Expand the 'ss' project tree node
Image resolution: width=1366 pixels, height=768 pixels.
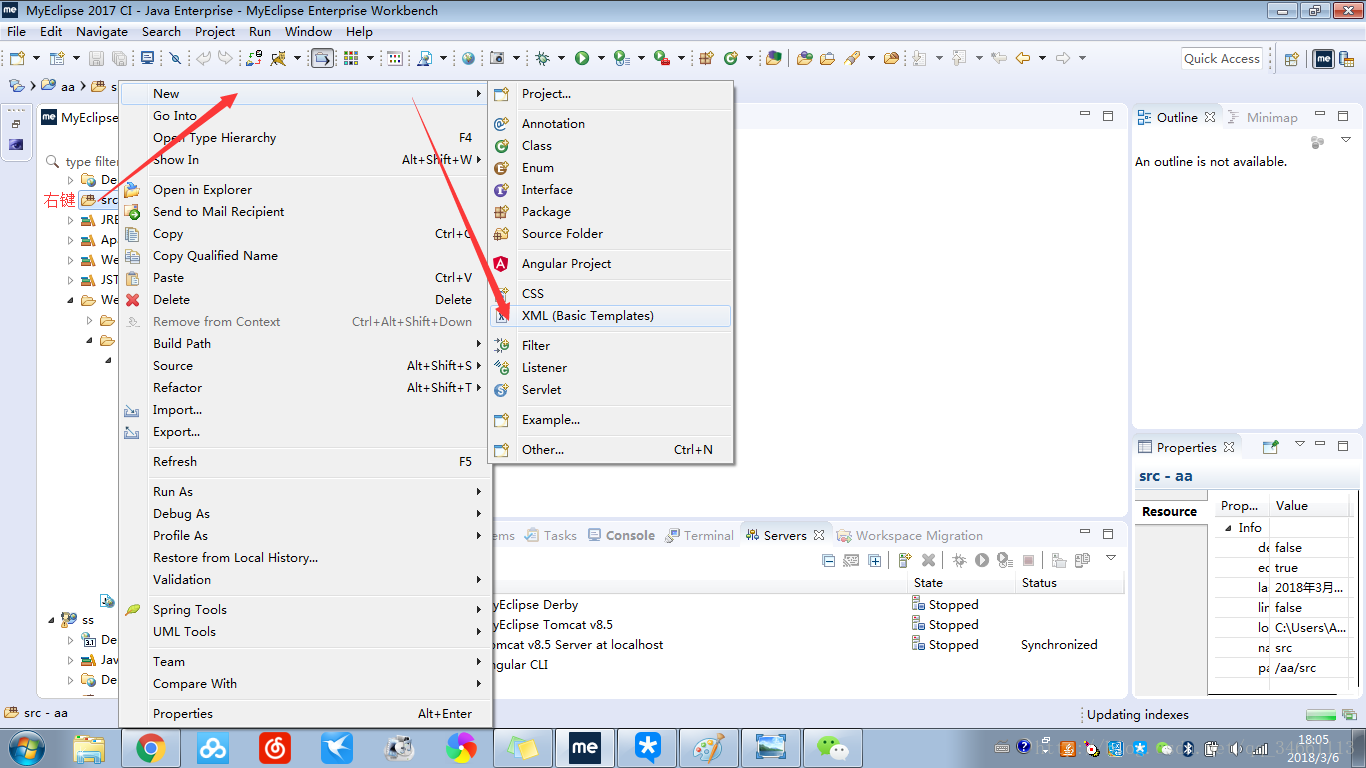[52, 620]
